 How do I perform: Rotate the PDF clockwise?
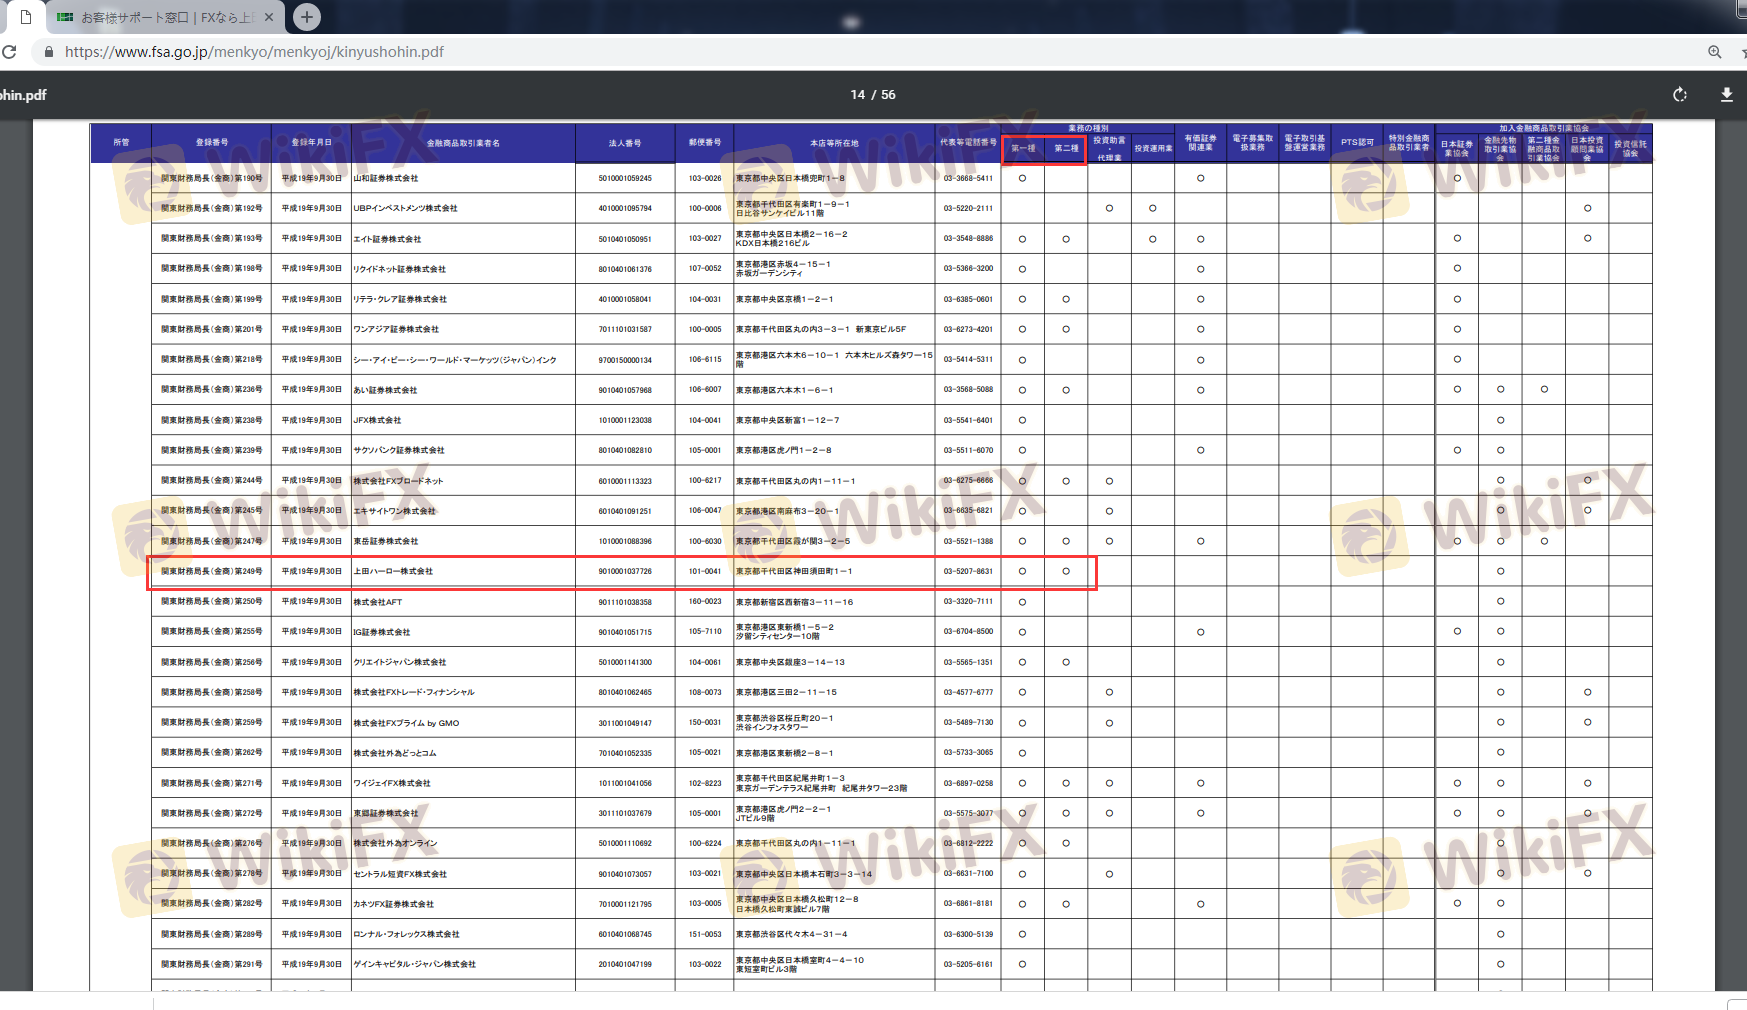click(x=1680, y=94)
